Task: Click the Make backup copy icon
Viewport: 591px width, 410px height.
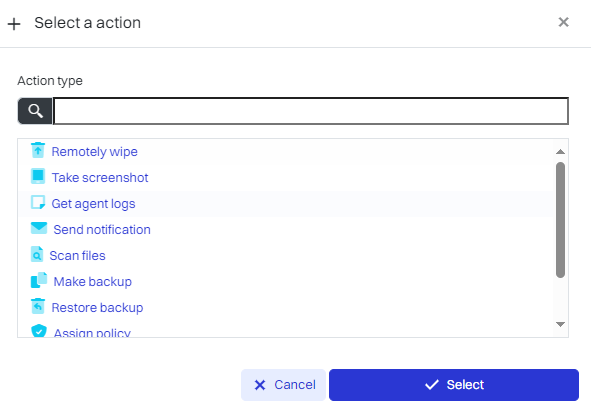Action: click(x=39, y=280)
